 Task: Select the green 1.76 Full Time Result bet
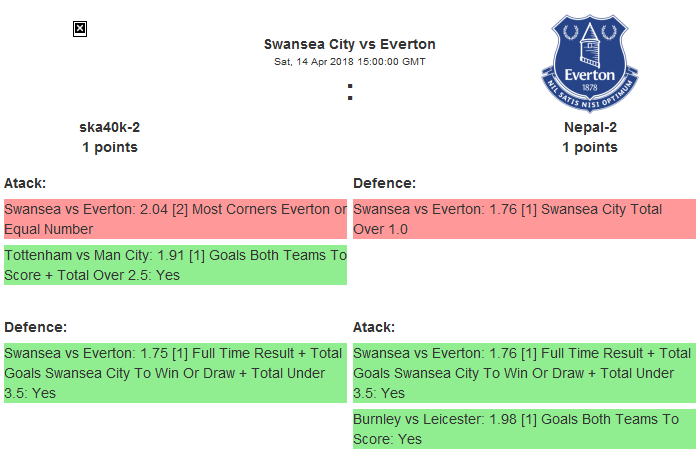[523, 373]
